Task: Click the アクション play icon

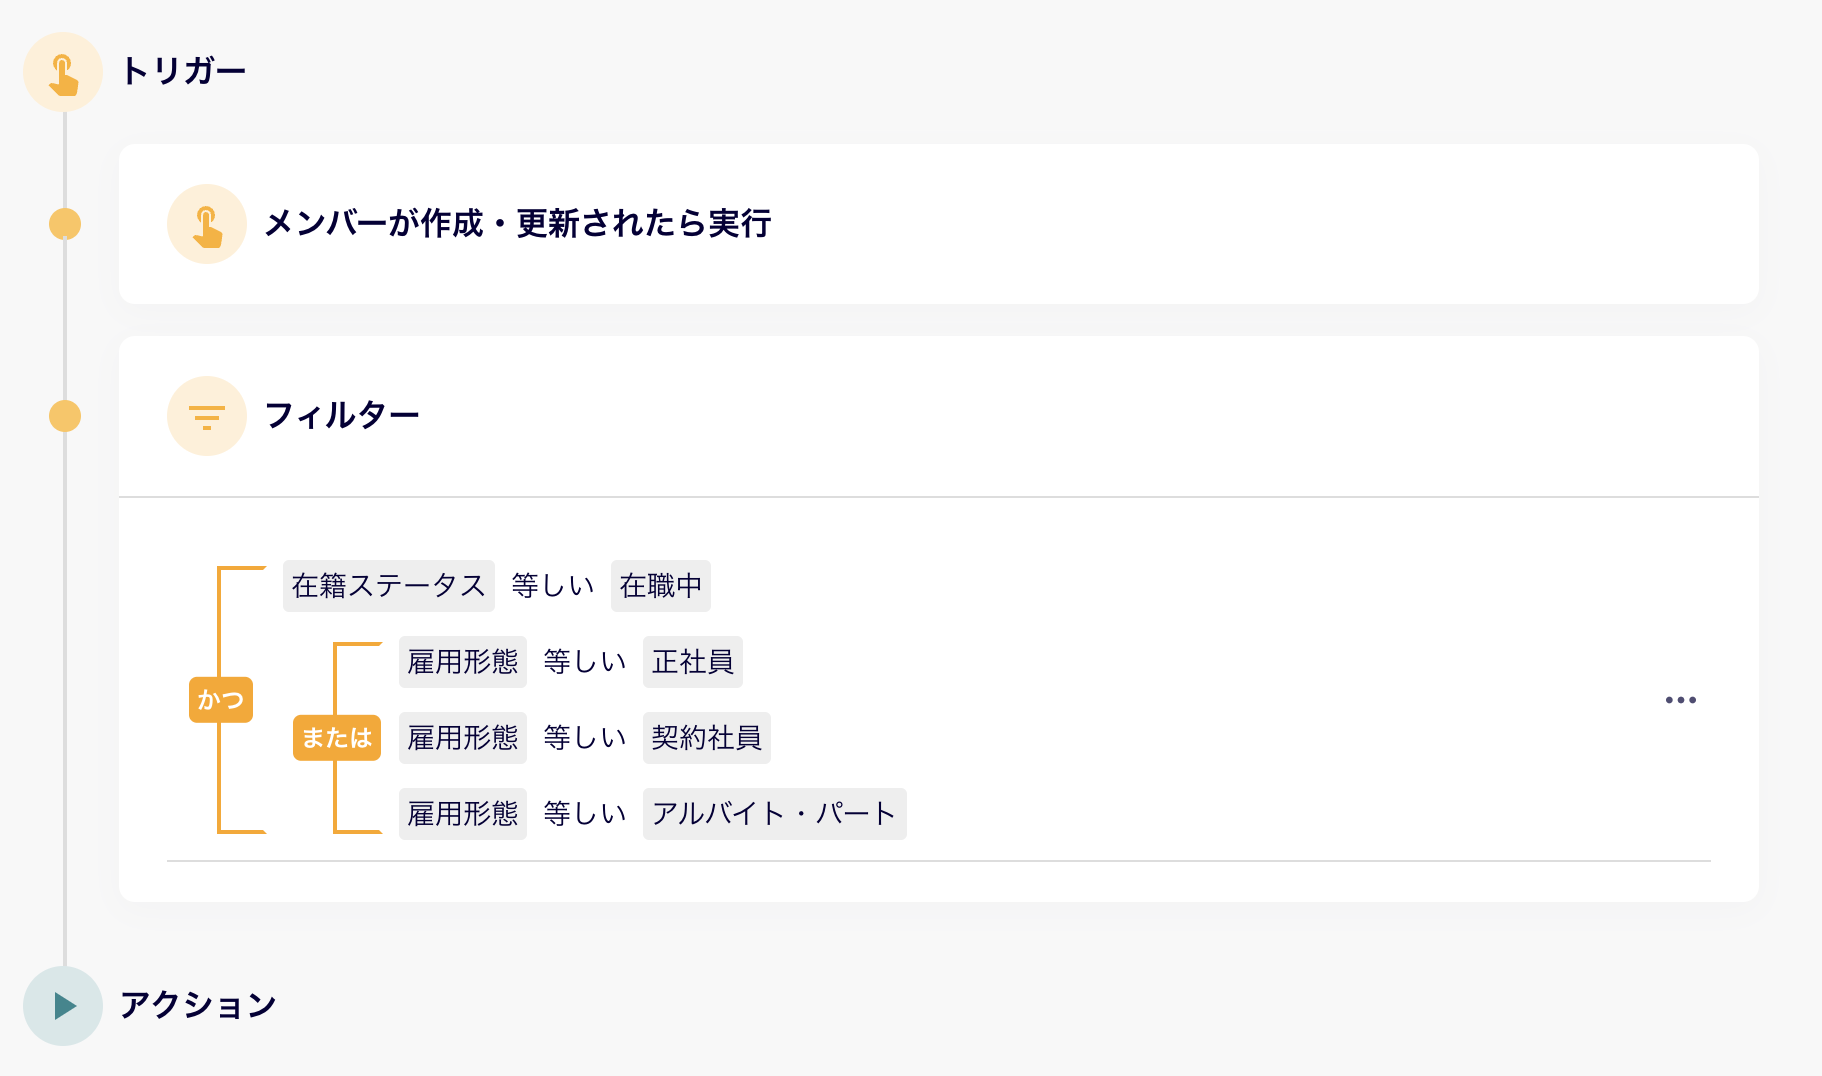Action: tap(63, 1006)
